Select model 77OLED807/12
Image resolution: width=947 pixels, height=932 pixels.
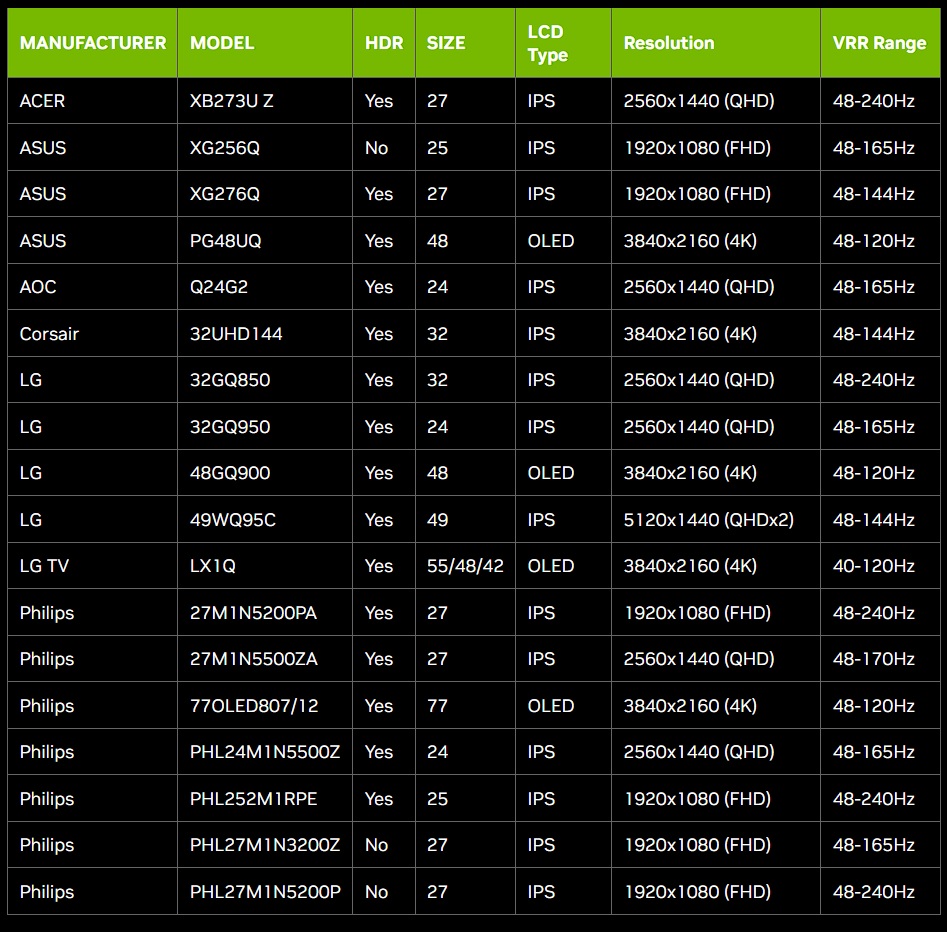[265, 705]
